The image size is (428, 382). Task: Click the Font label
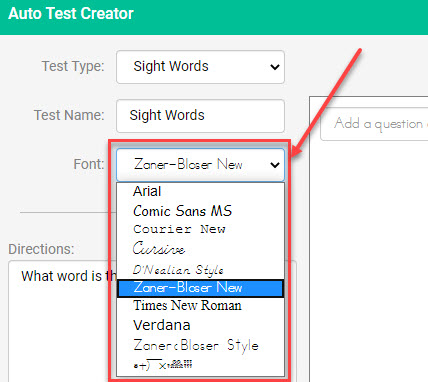[x=89, y=164]
